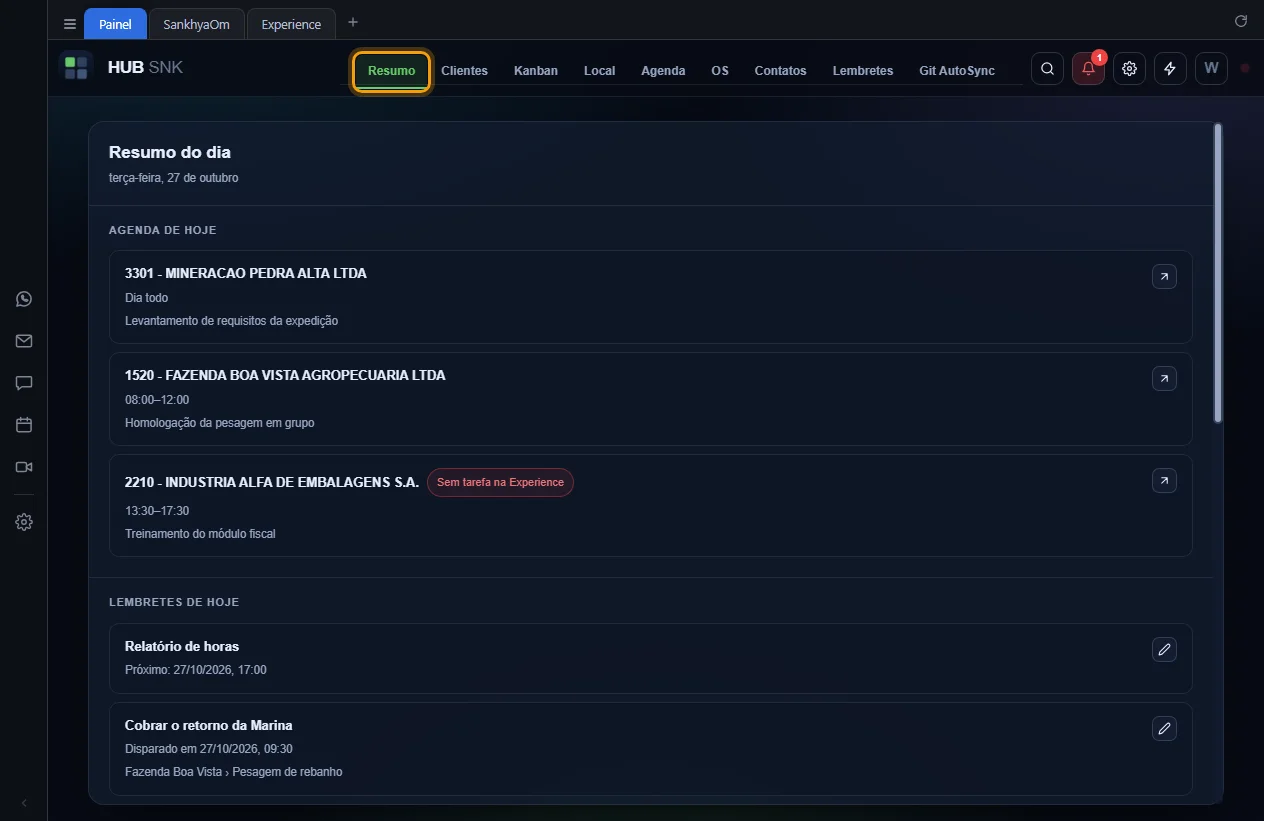Click the Fazenda Boa Vista › Pesagem de rebanho text
Screen dimensions: 1264x821
[x=234, y=772]
